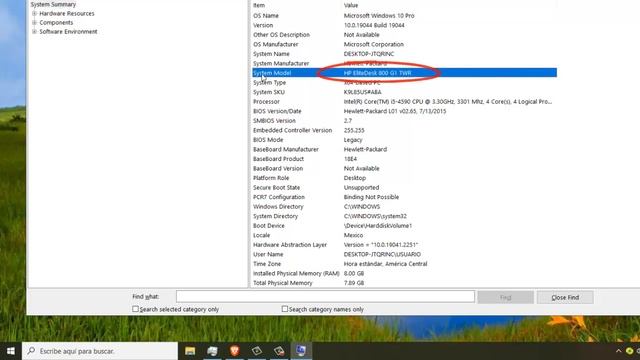This screenshot has width=640, height=360.
Task: Select the SMBIOS Version row
Action: (404, 120)
